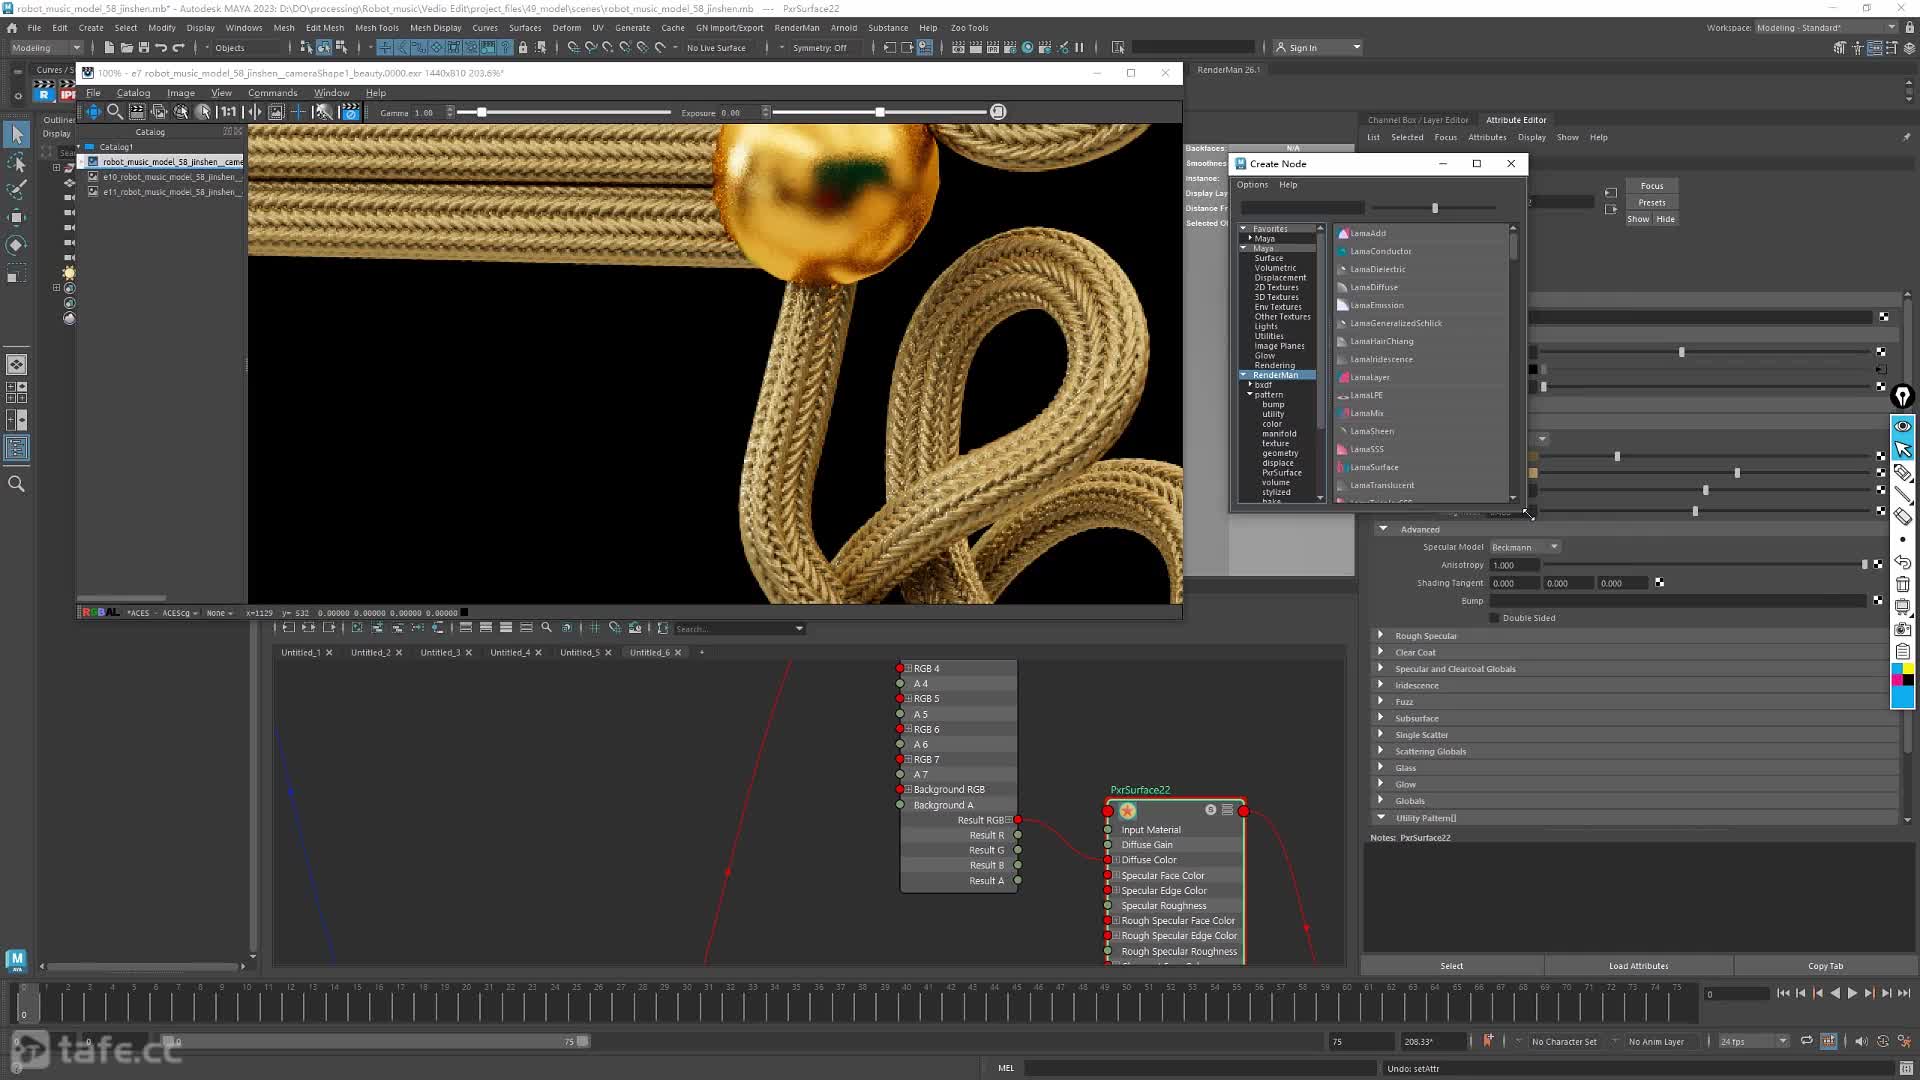
Task: Click PxrSurface22 node star swatch icon
Action: 1128,811
